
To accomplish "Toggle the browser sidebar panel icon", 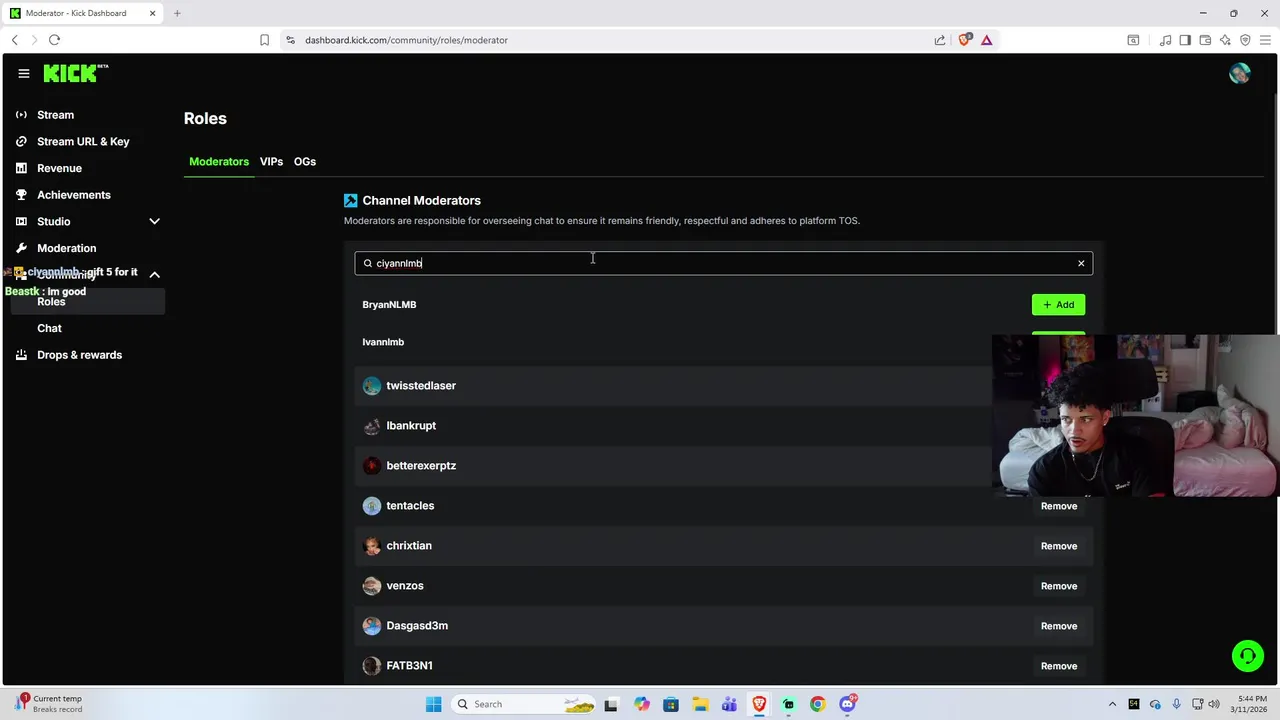I will (x=1185, y=40).
